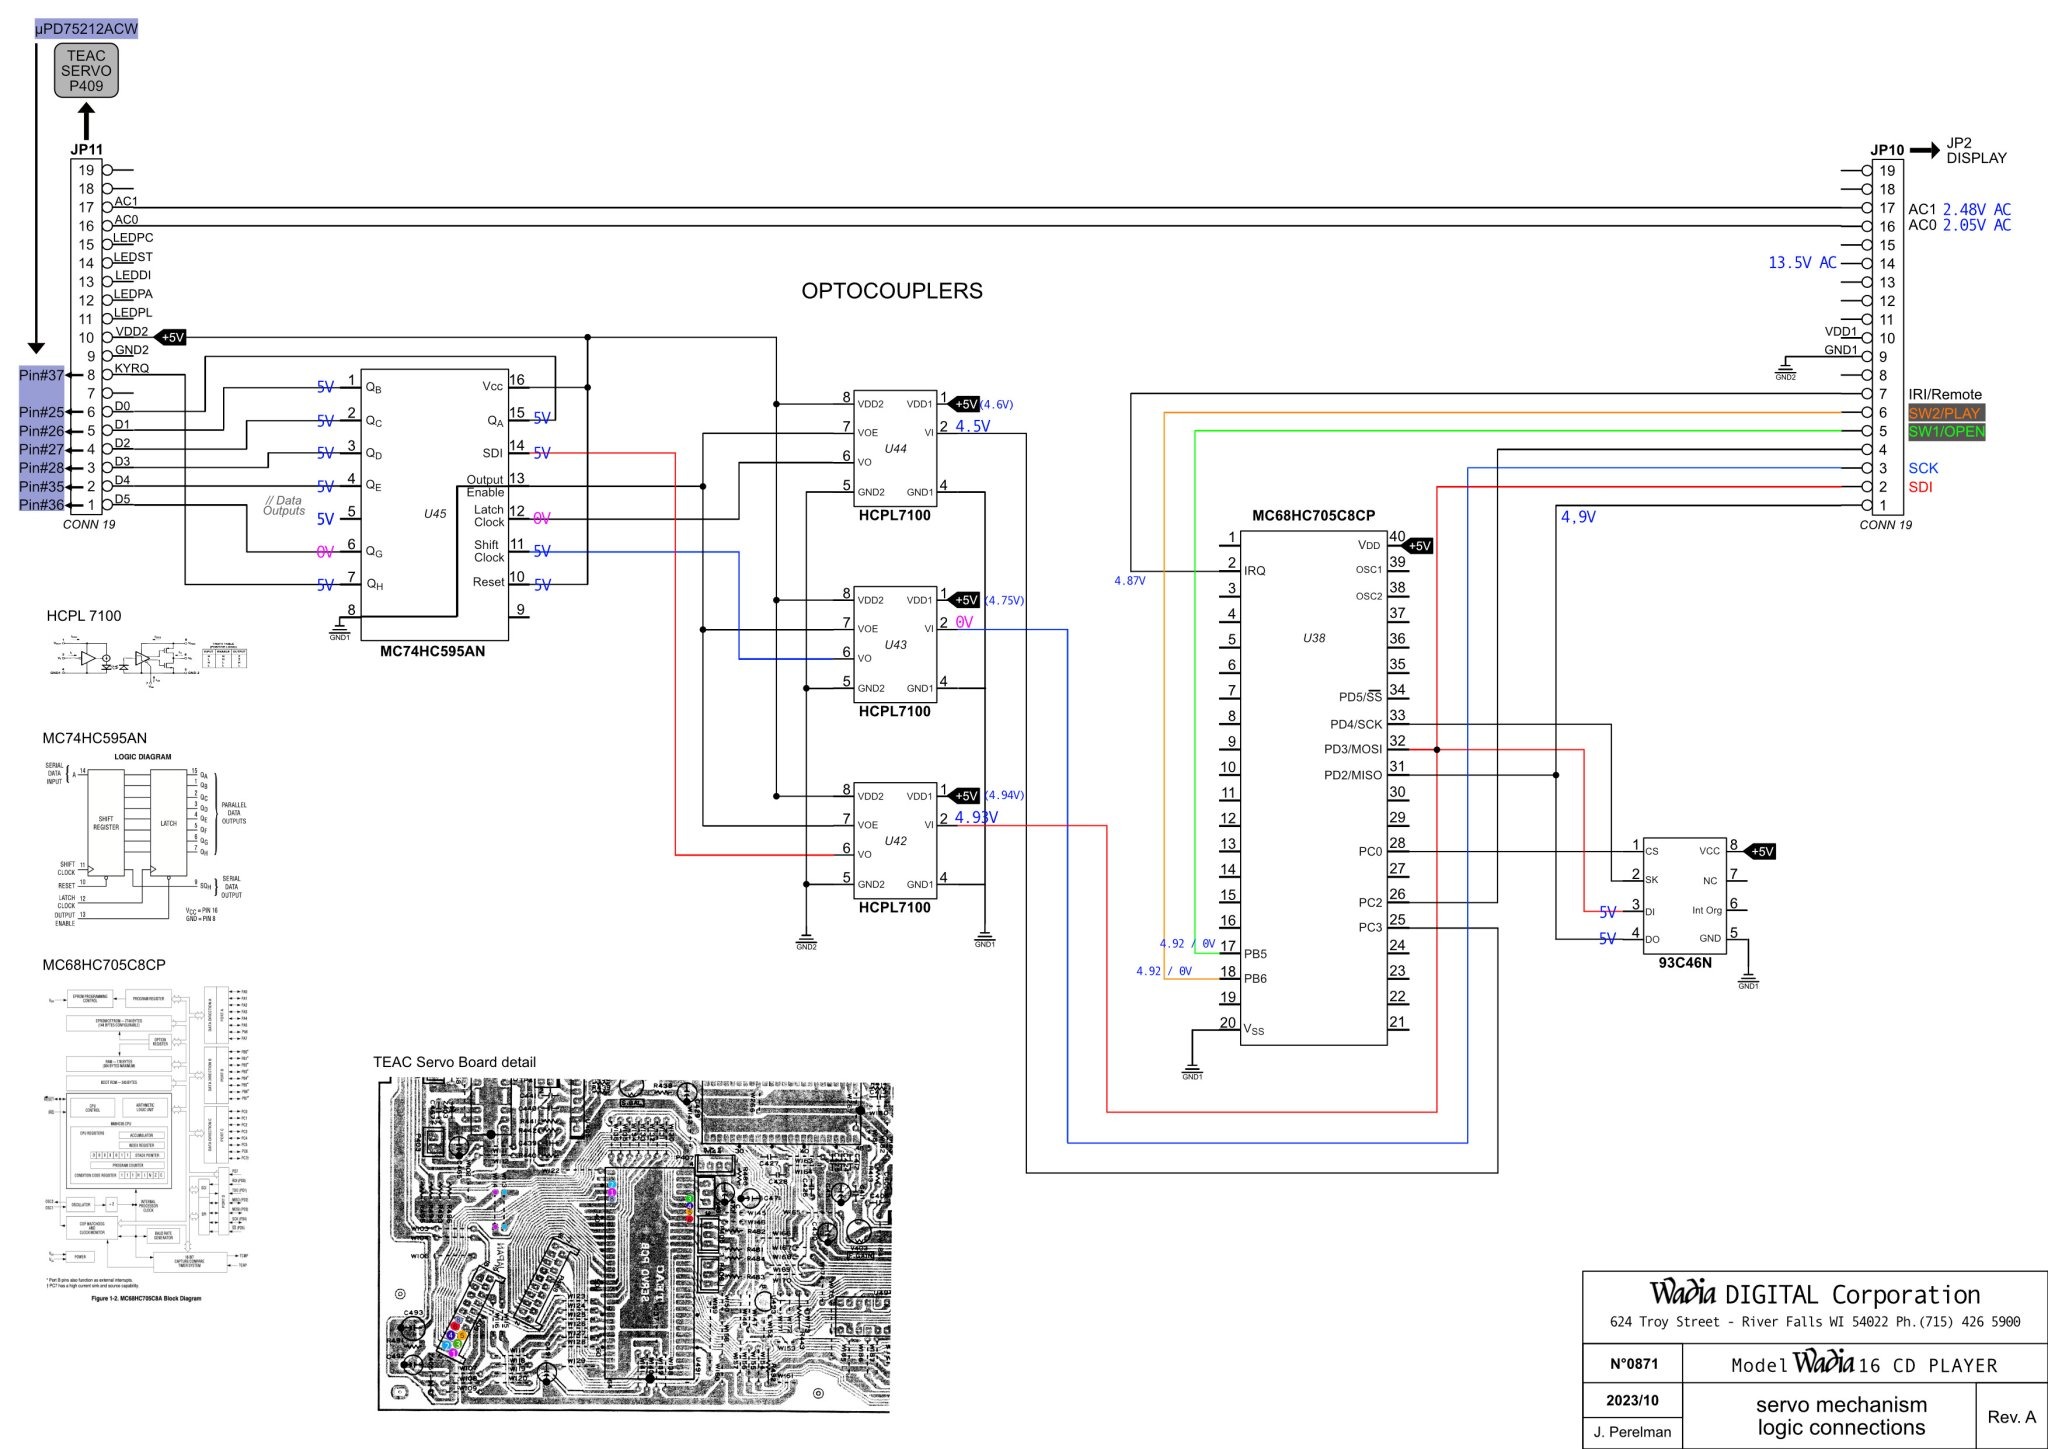Click the CONN 19 label under JP10
The image size is (2048, 1449).
point(1885,525)
